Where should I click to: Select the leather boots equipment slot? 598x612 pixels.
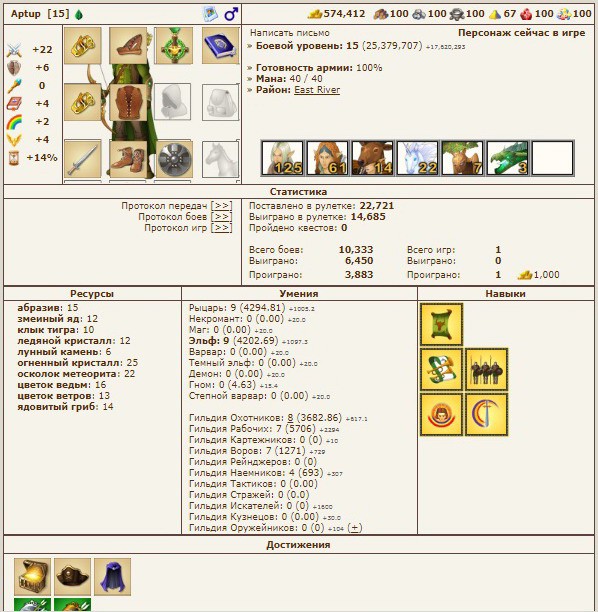128,159
